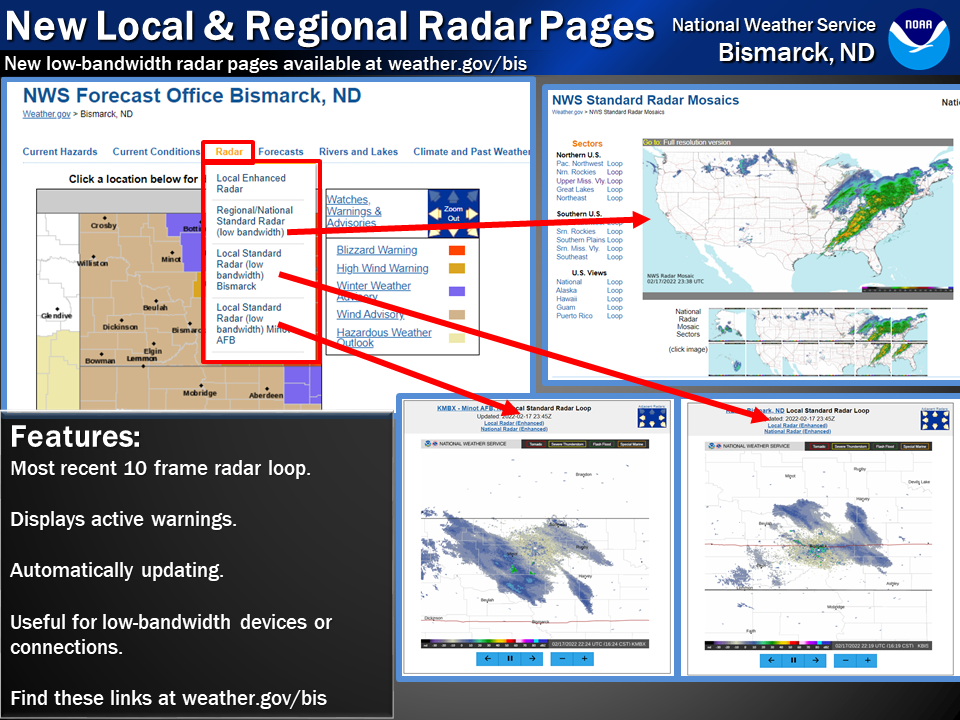Click the left arrow beside Zoom Out

click(435, 214)
